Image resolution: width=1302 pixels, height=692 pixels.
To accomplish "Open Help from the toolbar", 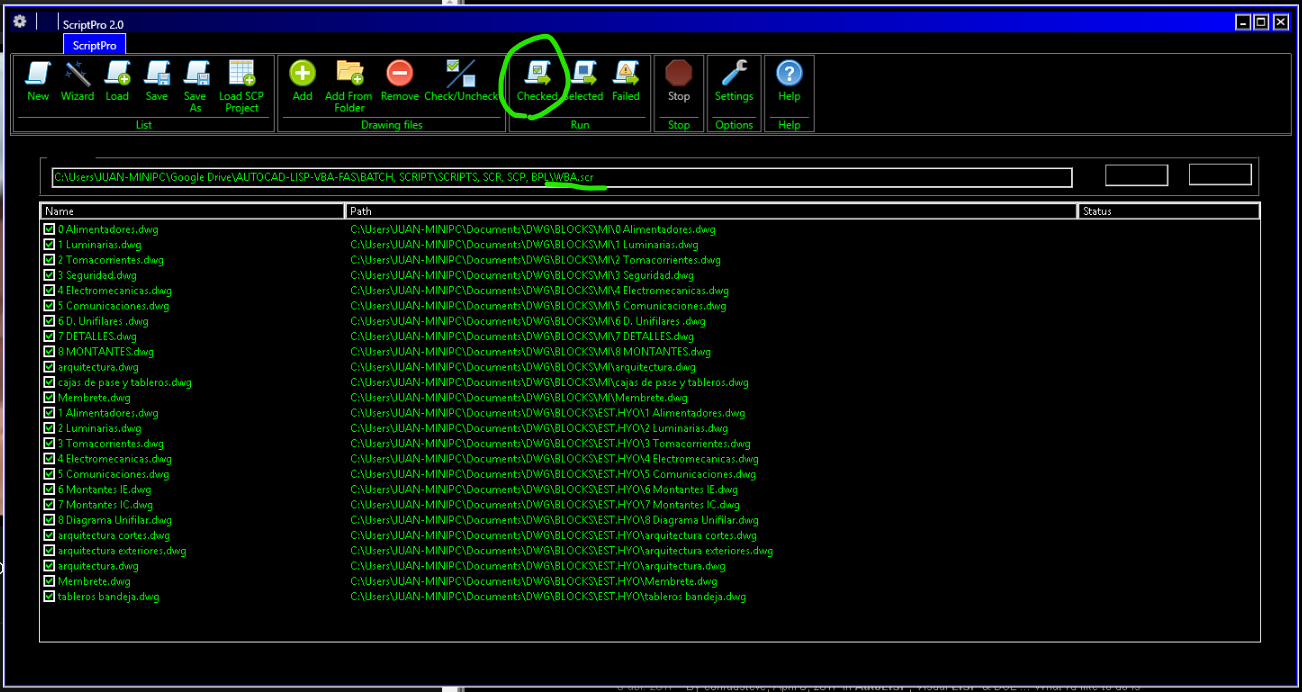I will pyautogui.click(x=789, y=81).
